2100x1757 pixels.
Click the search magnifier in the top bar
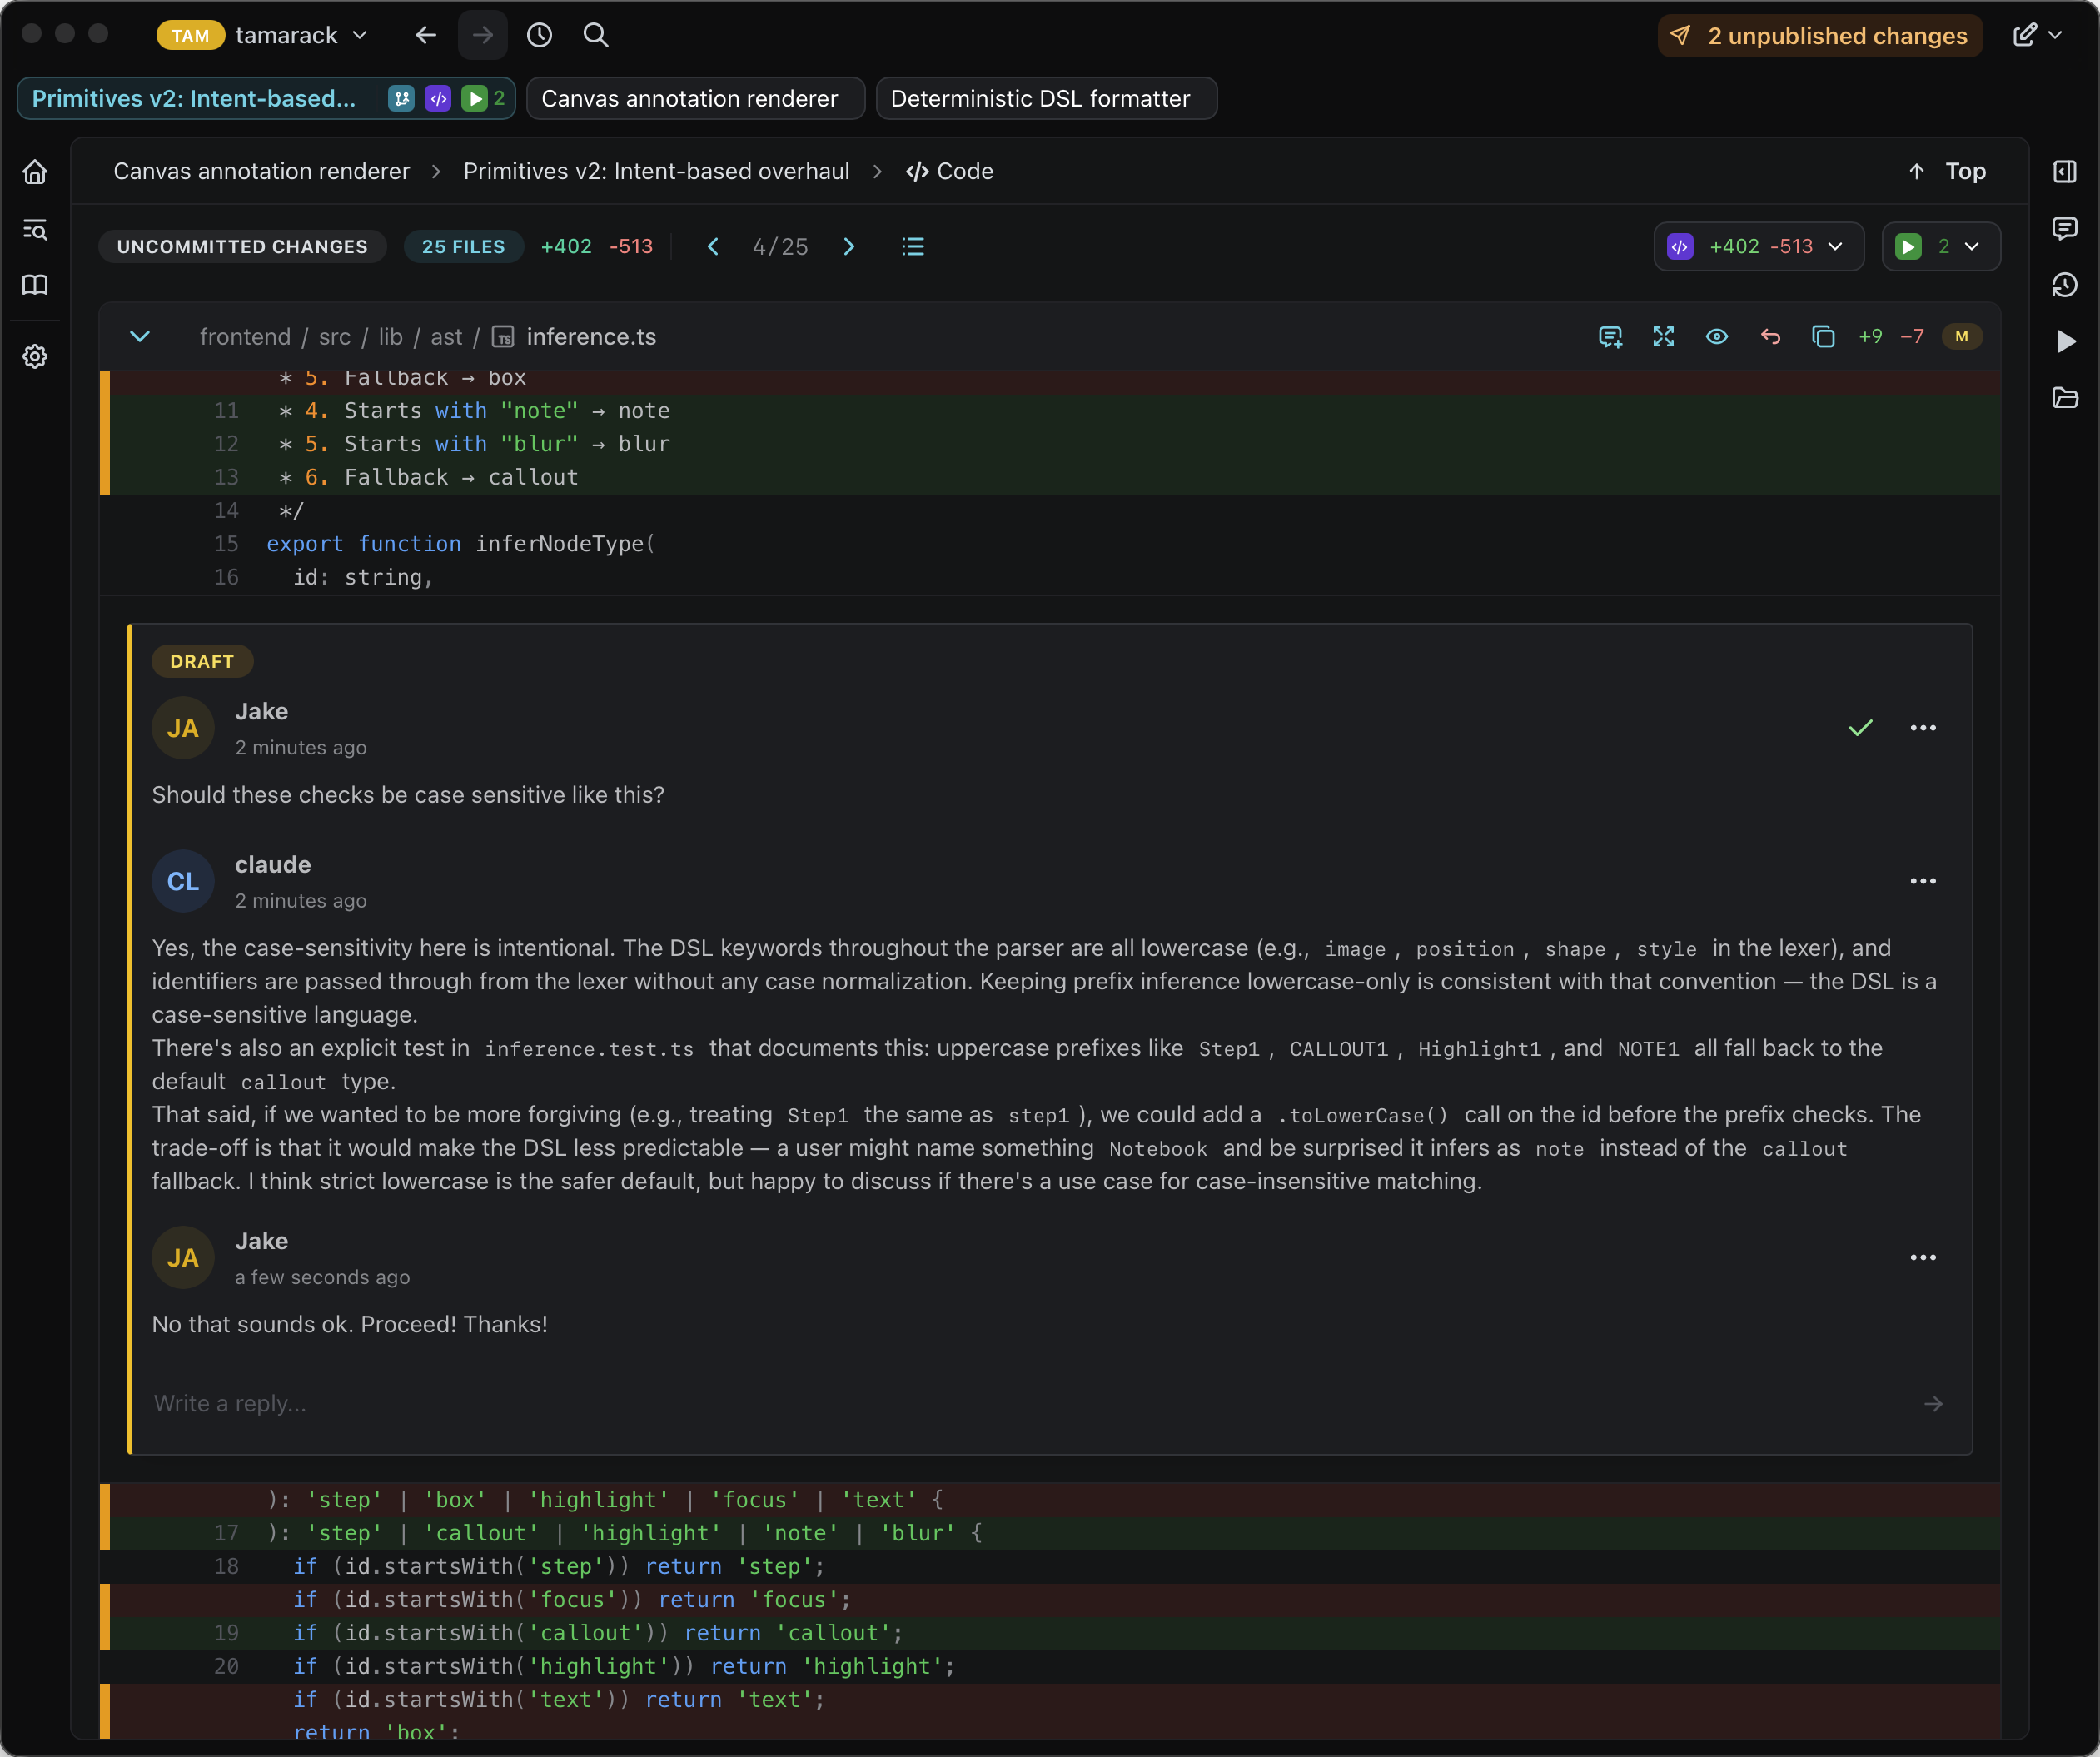coord(596,36)
